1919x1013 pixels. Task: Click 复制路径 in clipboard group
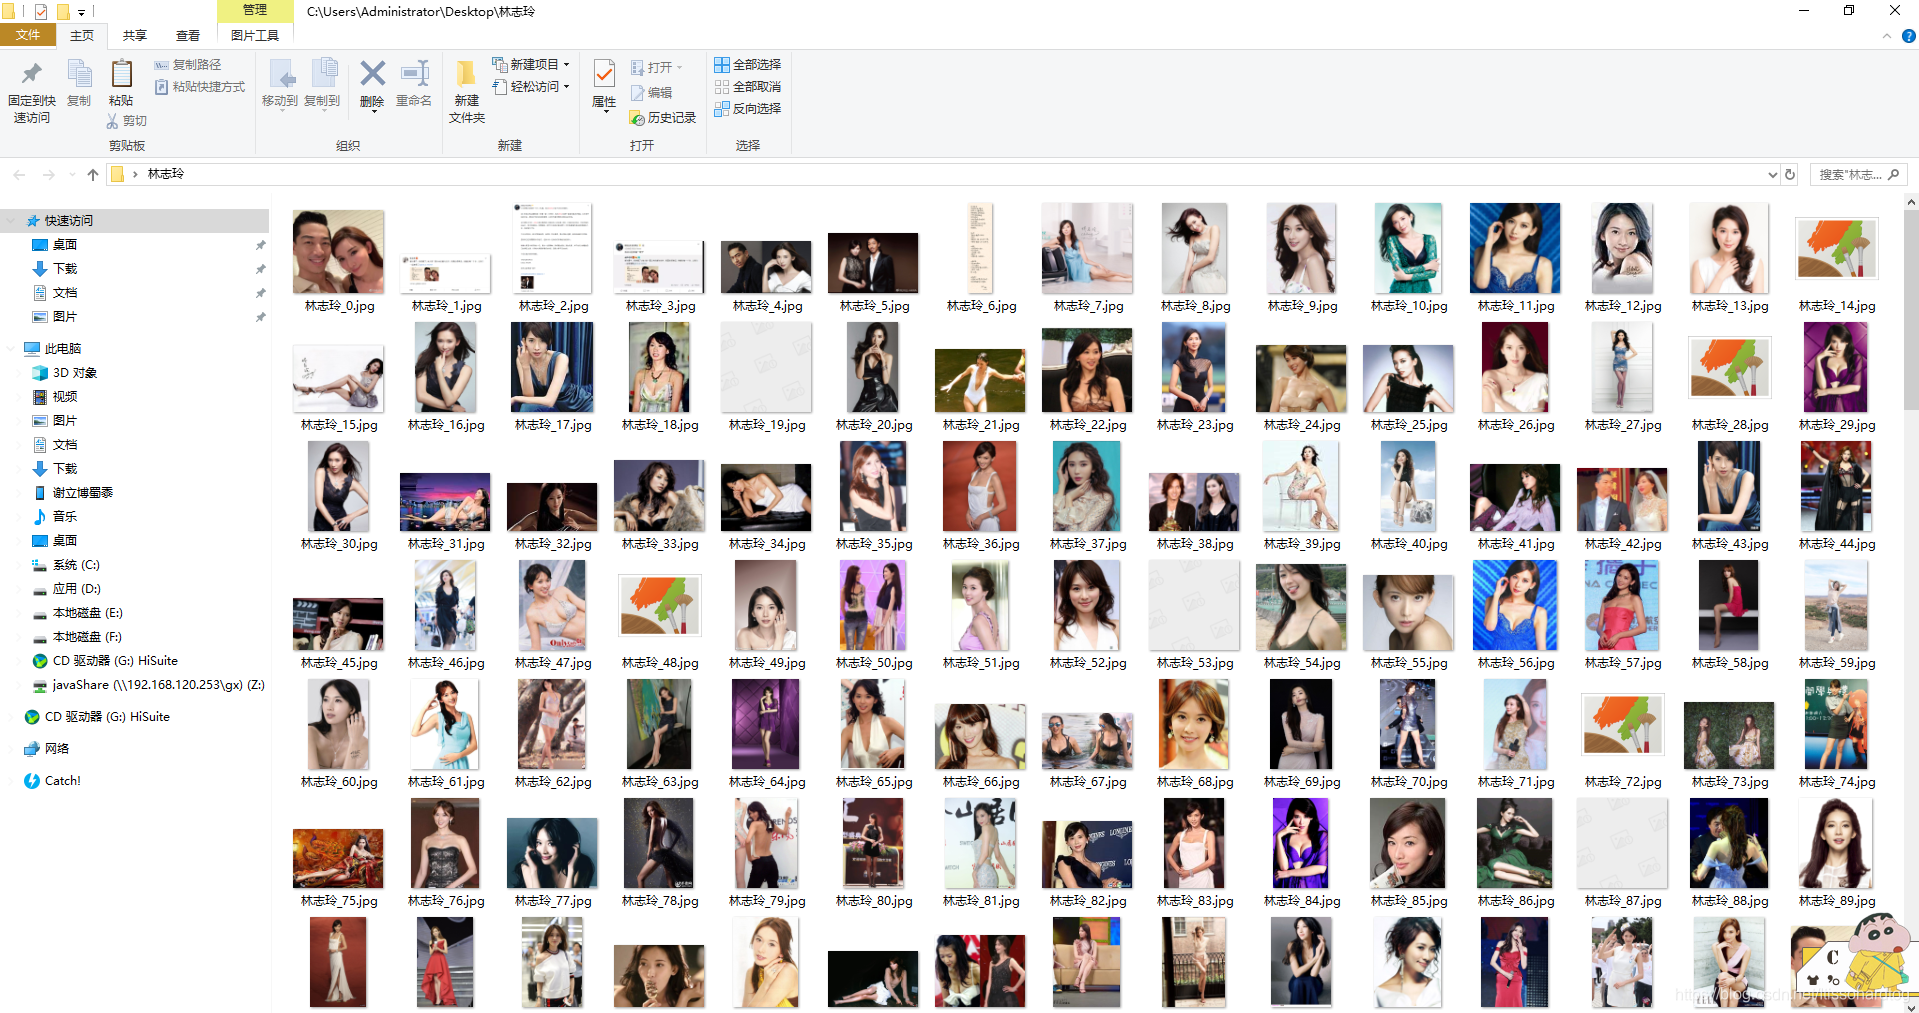point(188,65)
